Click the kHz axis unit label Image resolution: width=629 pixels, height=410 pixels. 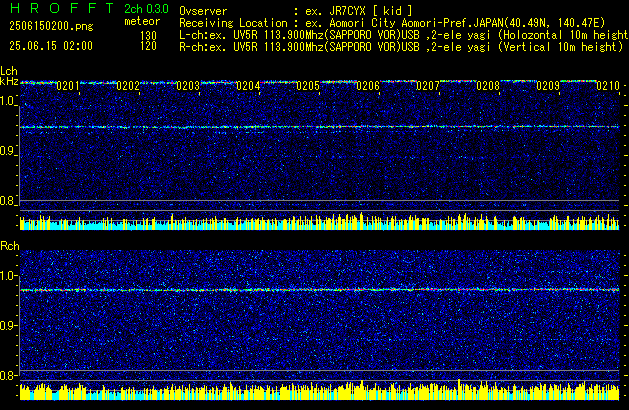[x=9, y=81]
